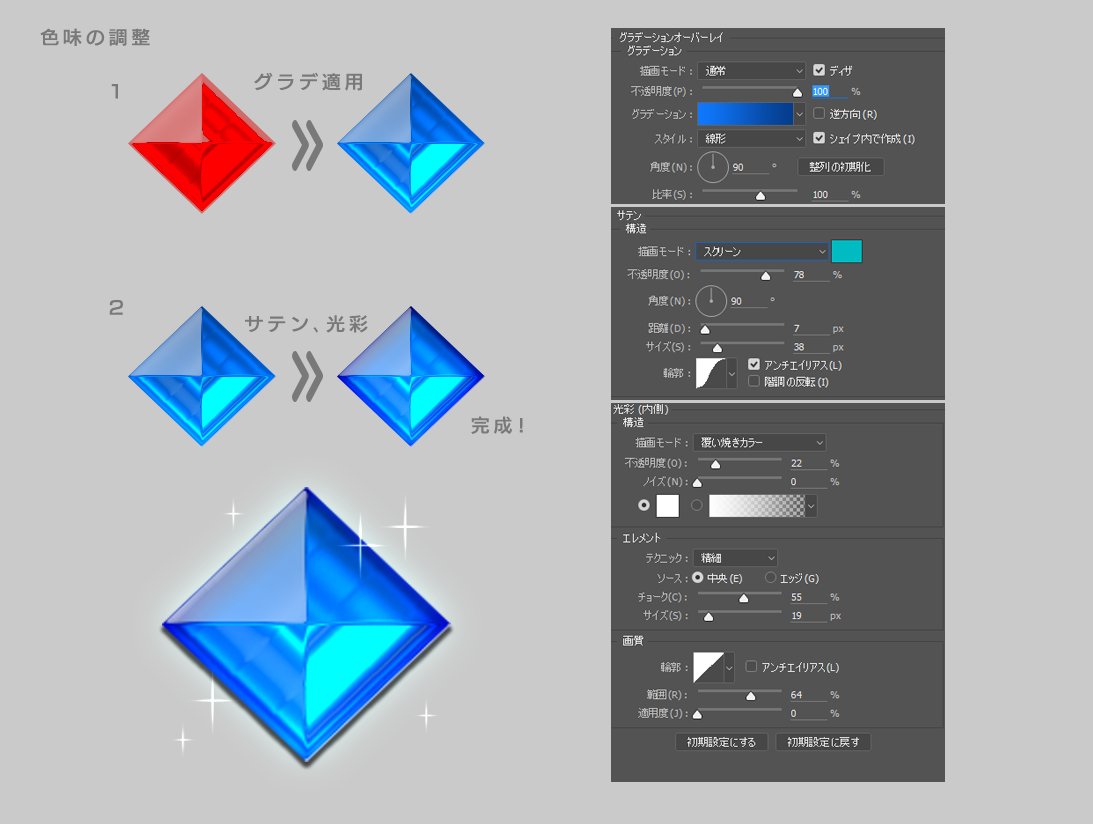Open the テクニック dropdown showing 精細
This screenshot has width=1093, height=824.
(x=735, y=557)
